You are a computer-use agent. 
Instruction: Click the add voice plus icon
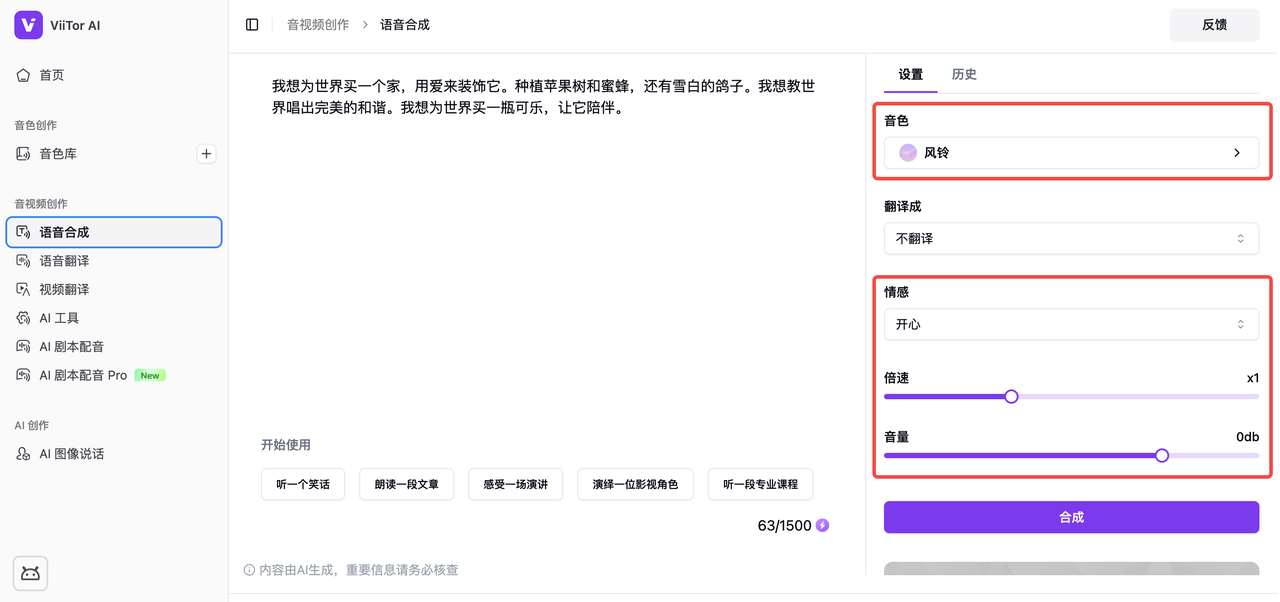(x=206, y=154)
